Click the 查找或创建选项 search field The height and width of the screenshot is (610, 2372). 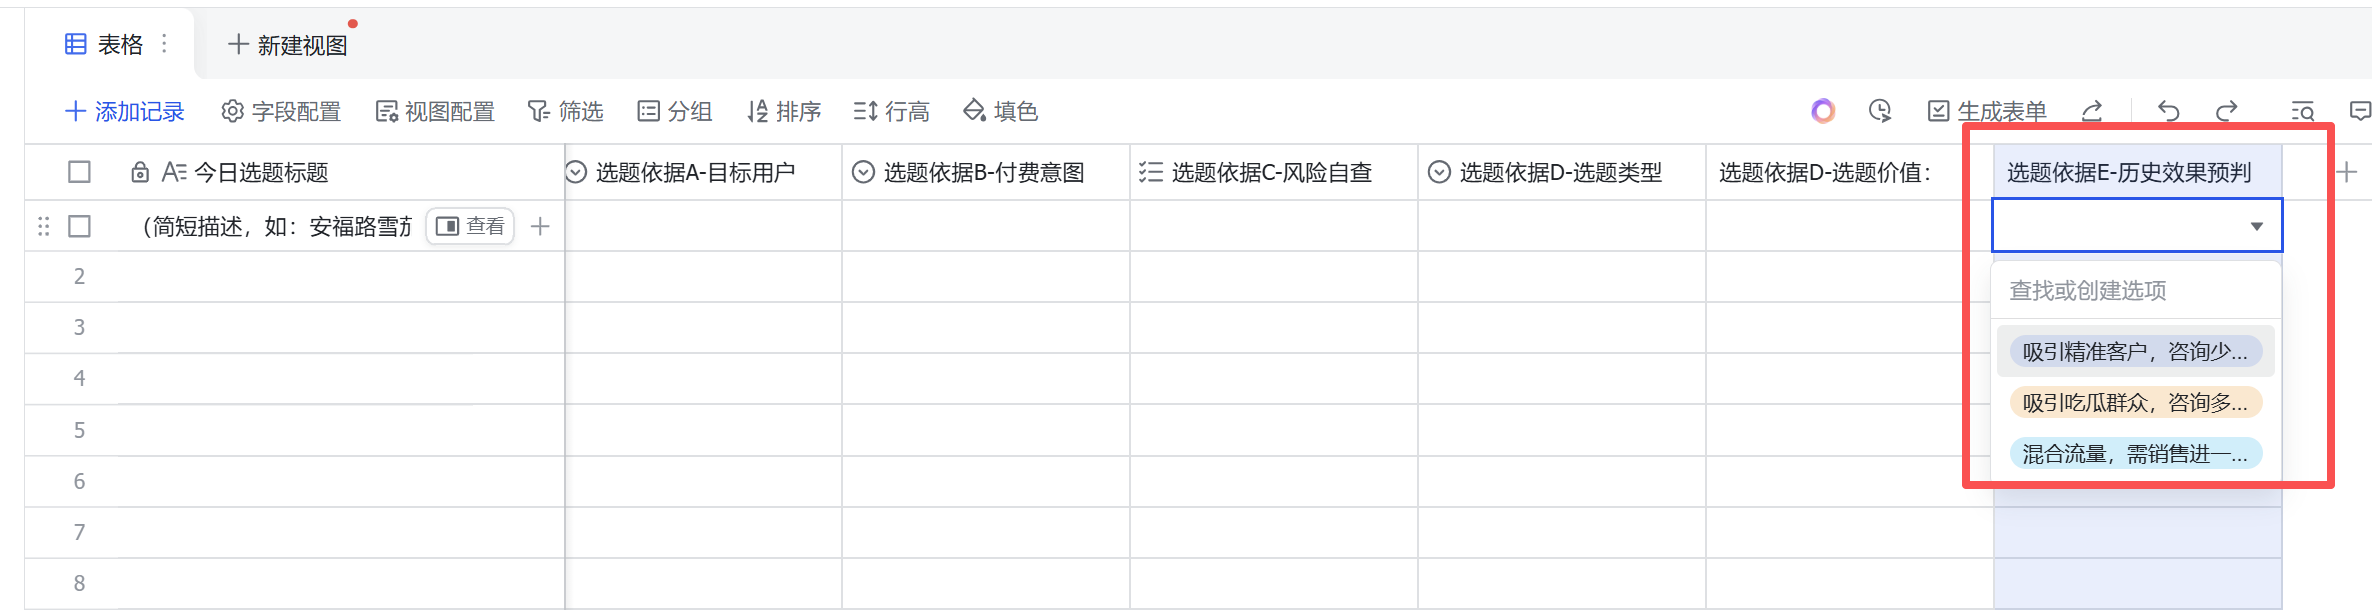click(x=2135, y=291)
